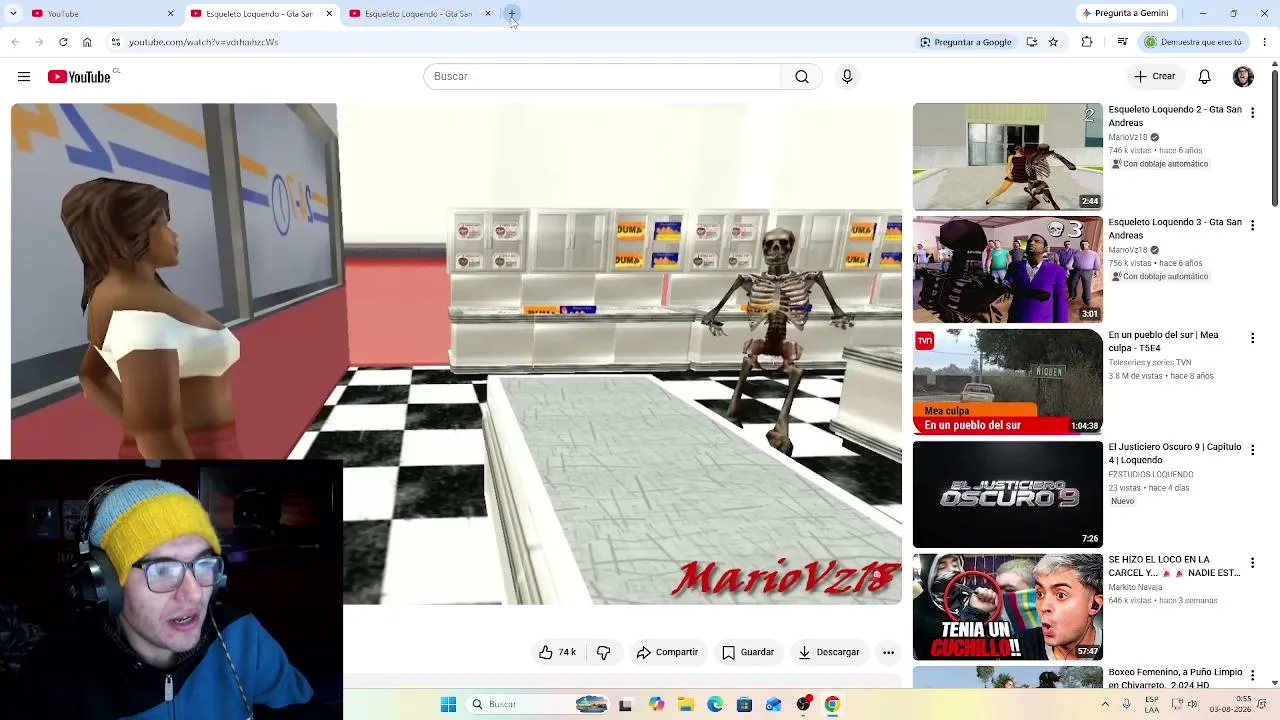Screen dimensions: 1280x720
Task: Open media controls in Chrome toolbar
Action: (x=1122, y=42)
